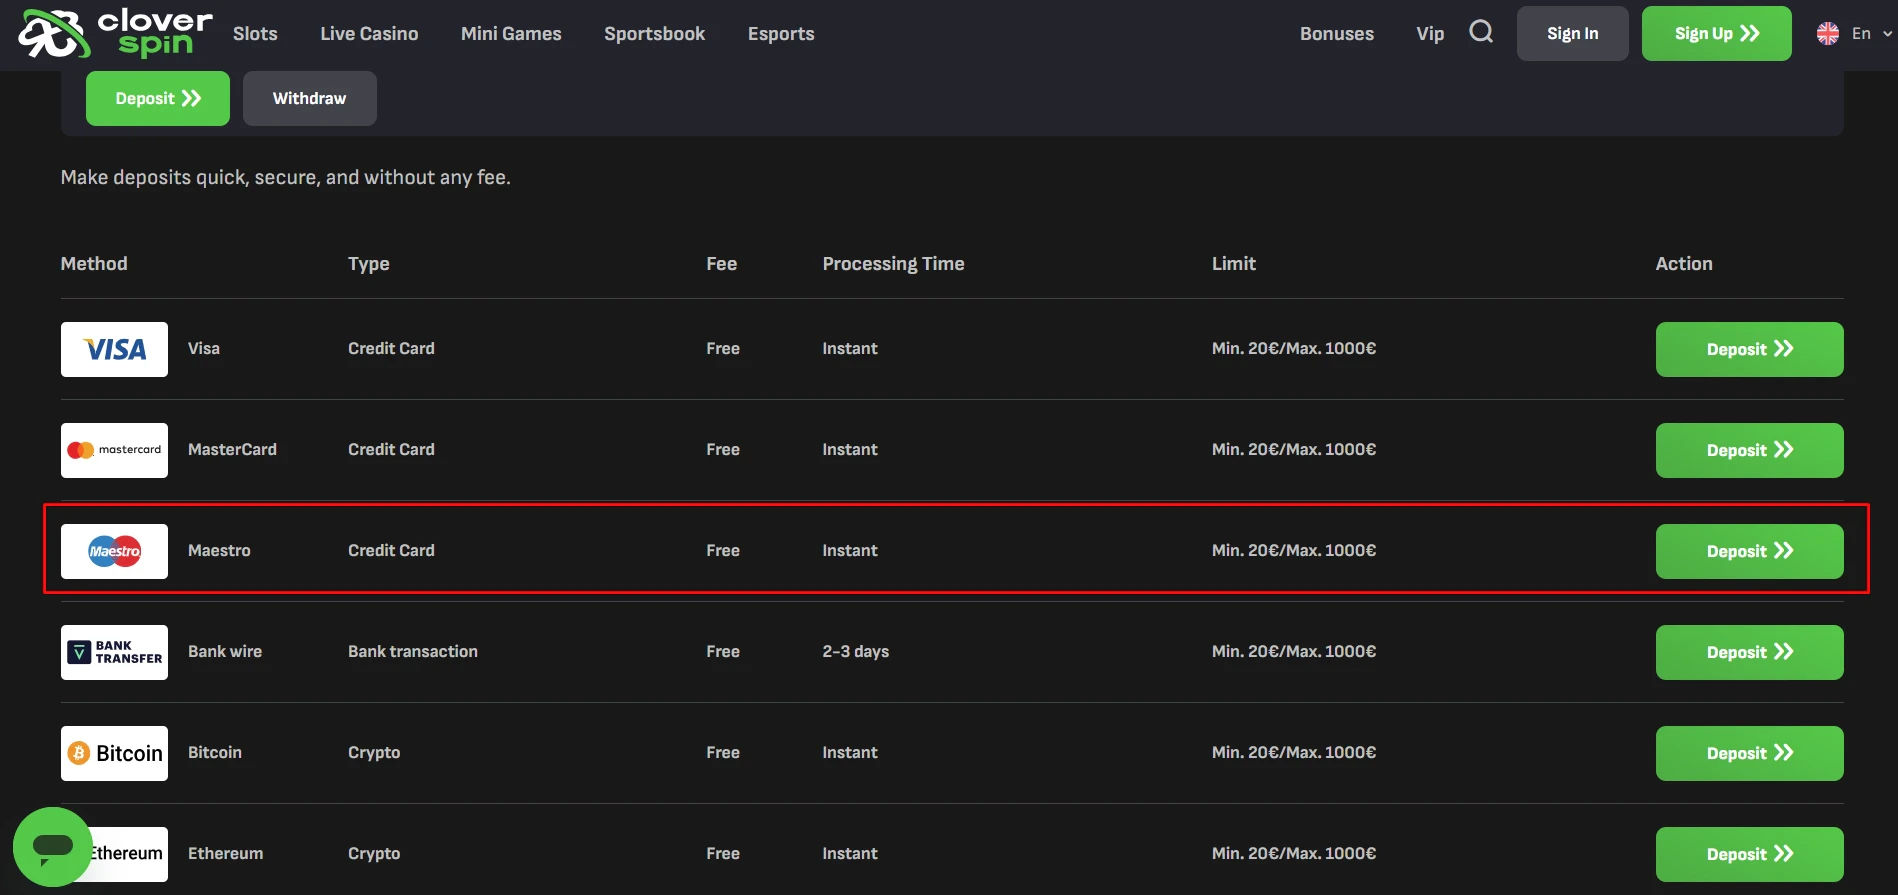Image resolution: width=1898 pixels, height=895 pixels.
Task: Click the Visa row limit text
Action: click(x=1294, y=348)
